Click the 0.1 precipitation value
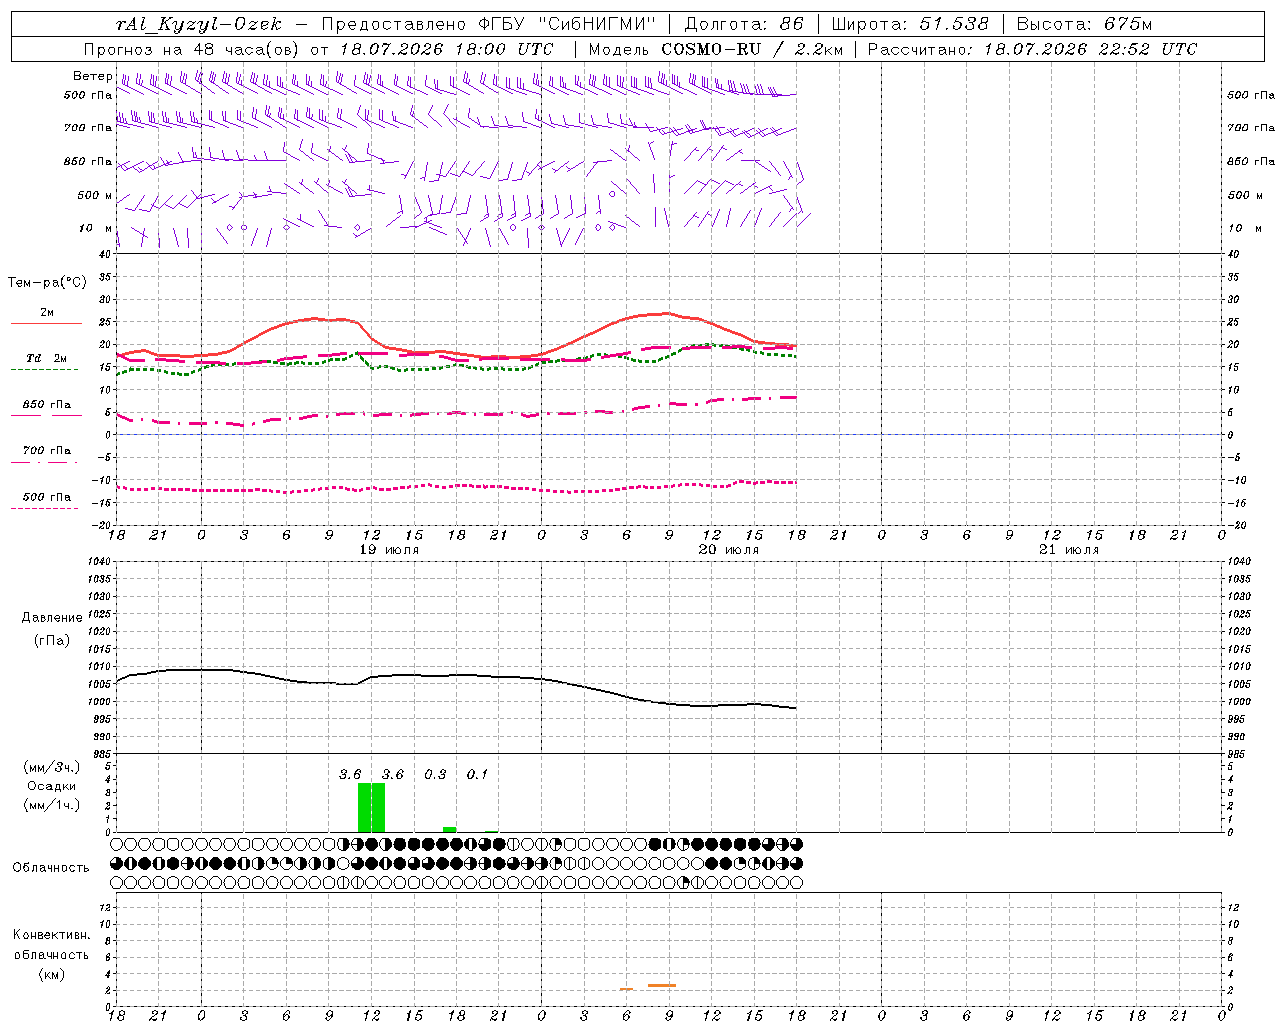The height and width of the screenshot is (1024, 1280). [477, 774]
